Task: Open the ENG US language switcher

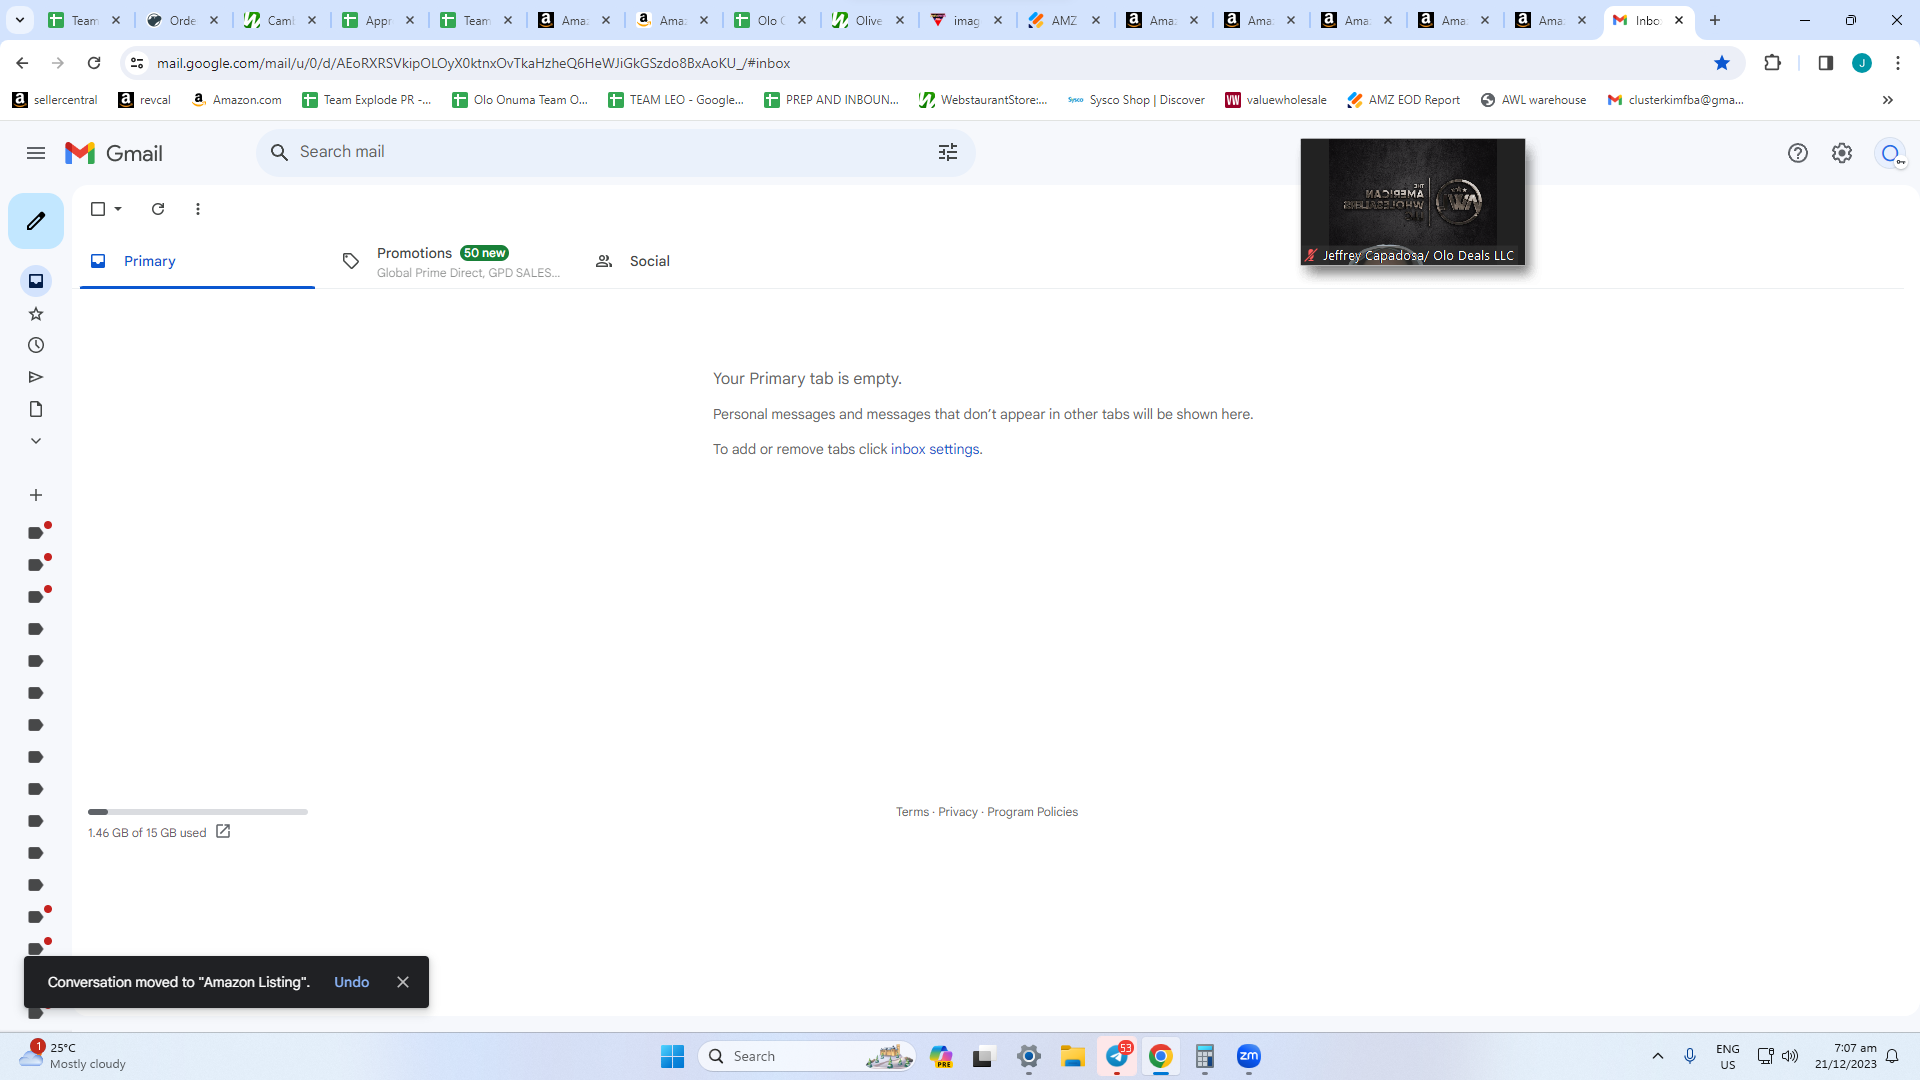Action: click(x=1728, y=1056)
